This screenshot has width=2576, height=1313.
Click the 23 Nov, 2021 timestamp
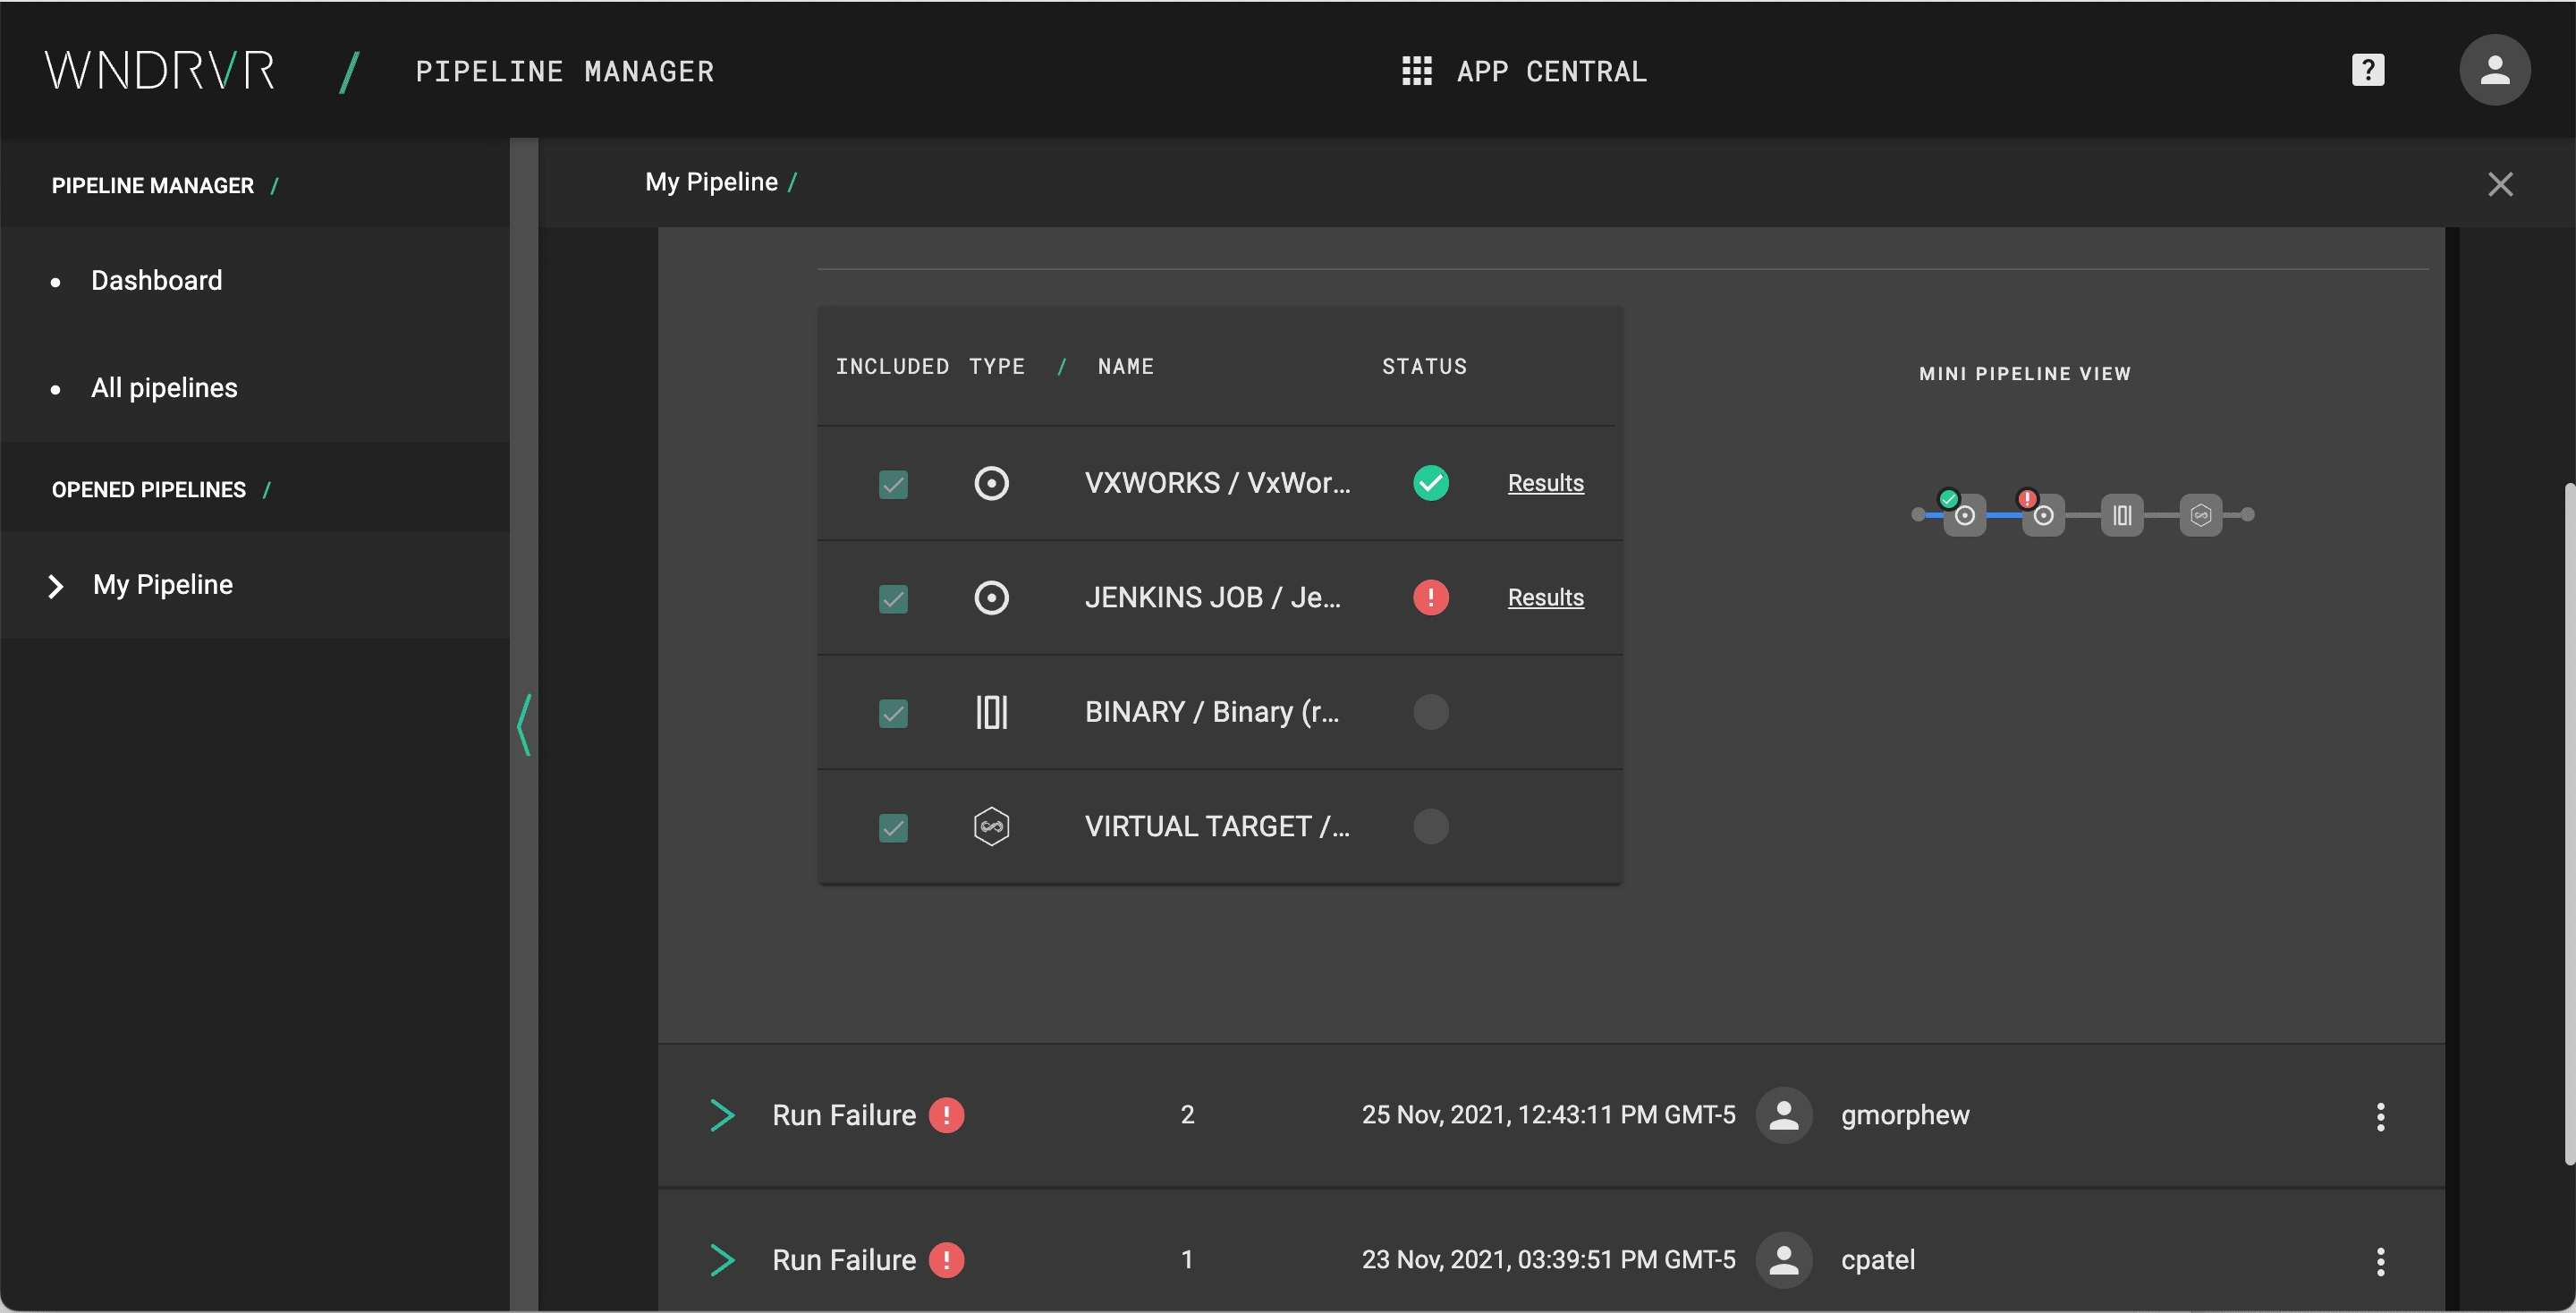(x=1548, y=1261)
